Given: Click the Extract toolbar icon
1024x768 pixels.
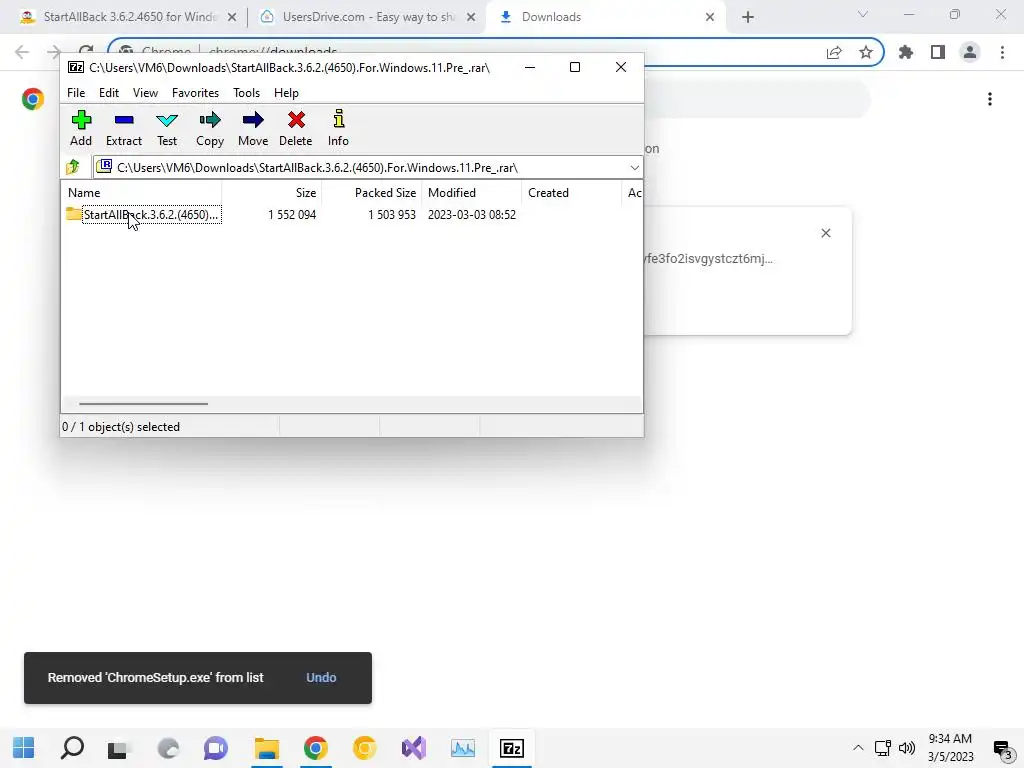Looking at the screenshot, I should point(123,128).
